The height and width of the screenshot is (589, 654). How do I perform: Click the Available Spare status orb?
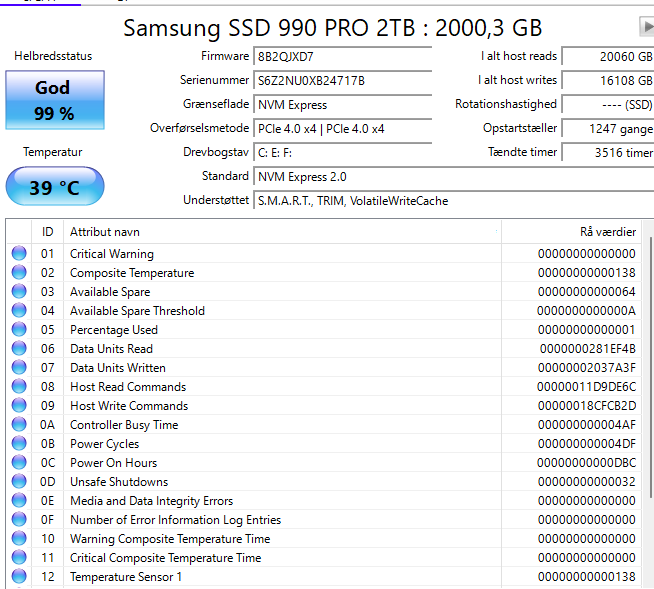click(x=19, y=291)
